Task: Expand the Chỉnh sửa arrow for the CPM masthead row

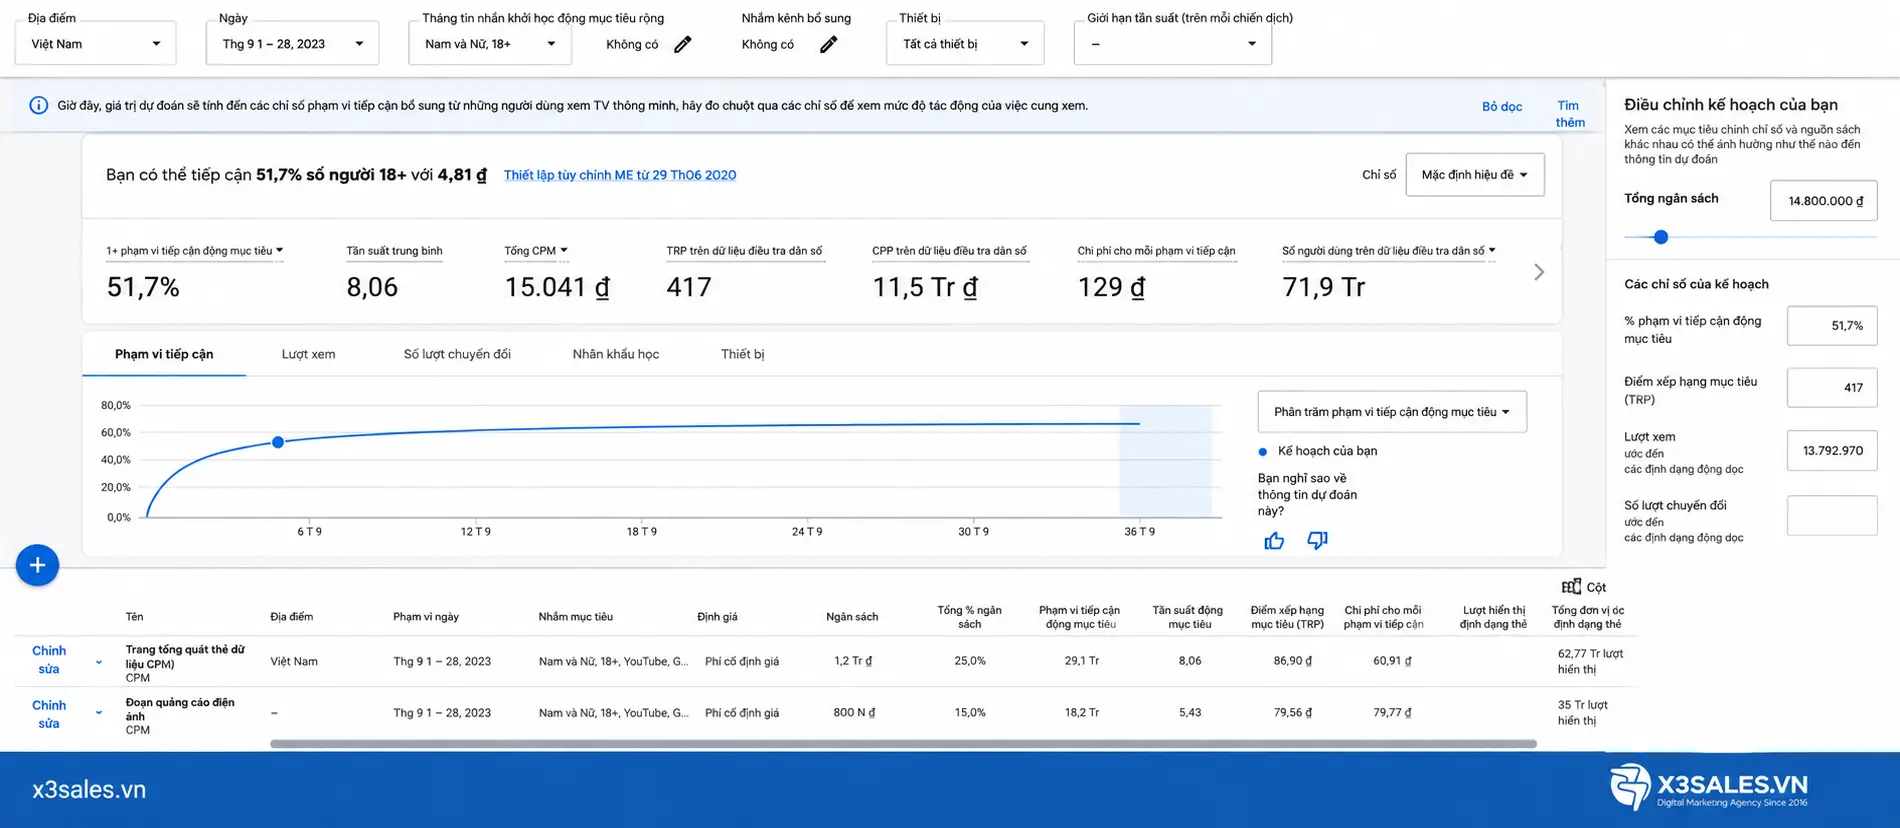Action: click(99, 662)
